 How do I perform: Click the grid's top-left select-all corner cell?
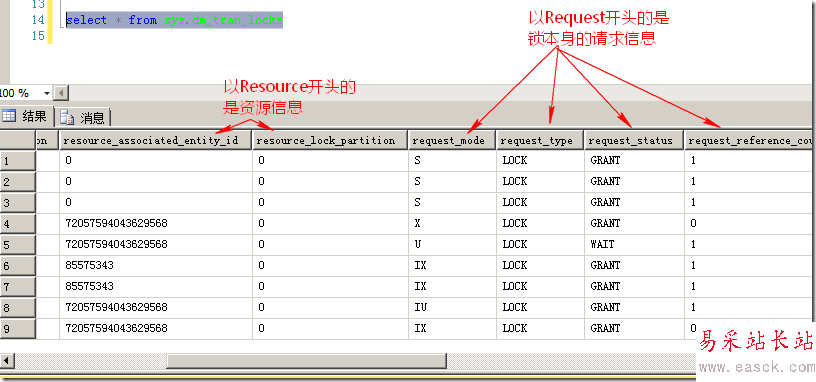click(x=18, y=140)
